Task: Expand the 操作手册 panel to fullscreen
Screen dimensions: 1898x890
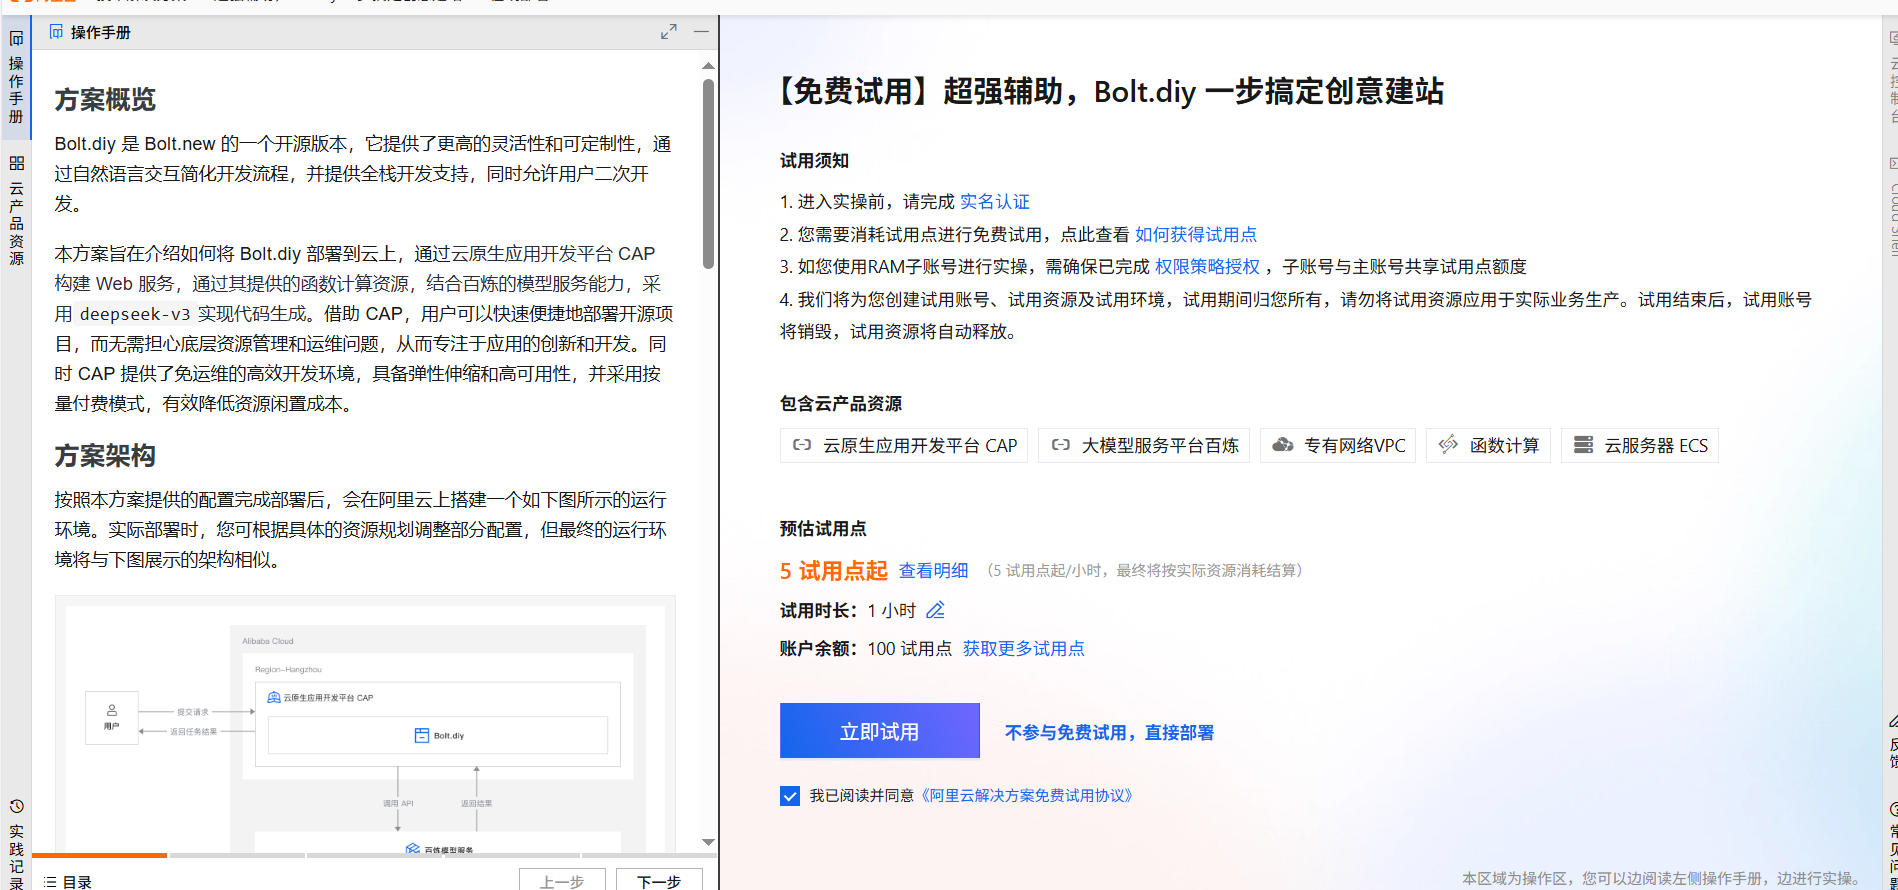Action: (669, 32)
